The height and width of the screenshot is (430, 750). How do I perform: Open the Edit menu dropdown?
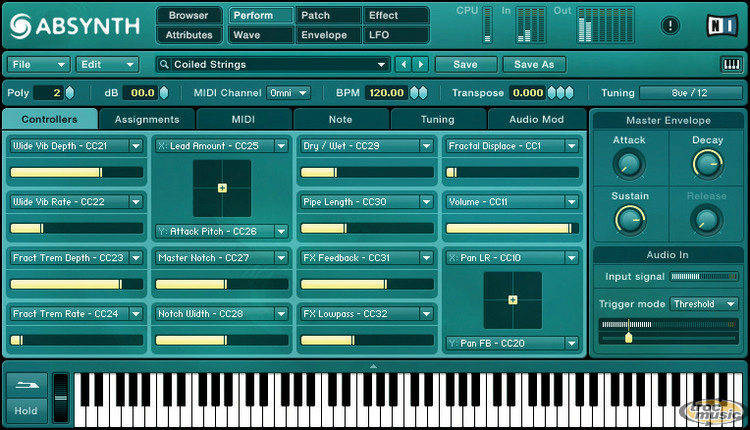click(107, 64)
